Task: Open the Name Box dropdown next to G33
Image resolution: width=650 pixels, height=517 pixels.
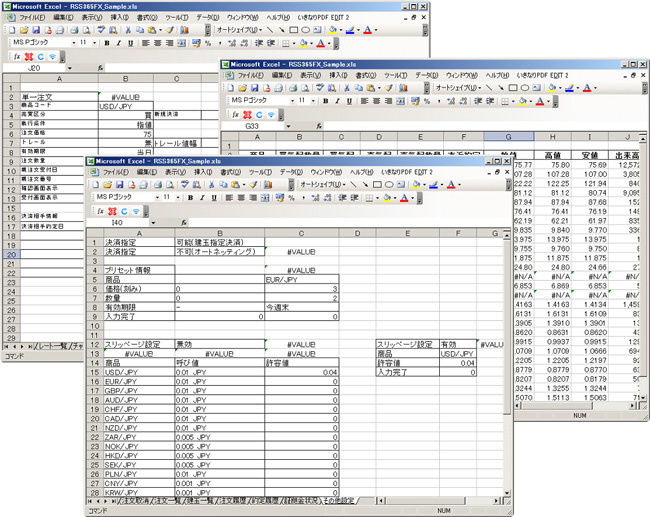Action: (288, 126)
